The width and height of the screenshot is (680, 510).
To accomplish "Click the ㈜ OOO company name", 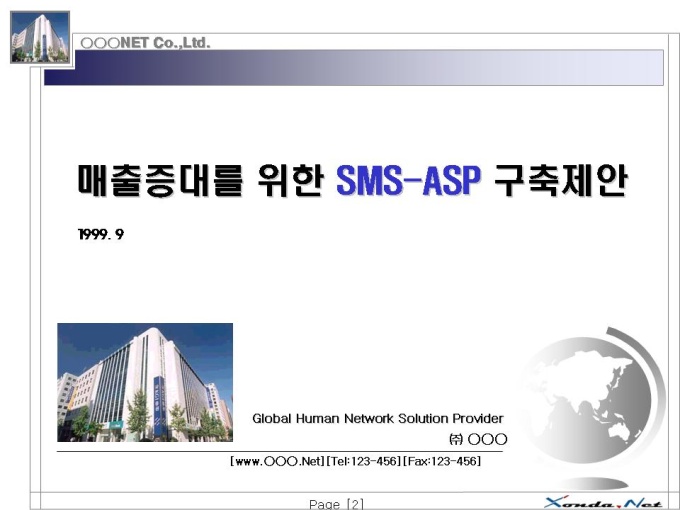I will (478, 439).
